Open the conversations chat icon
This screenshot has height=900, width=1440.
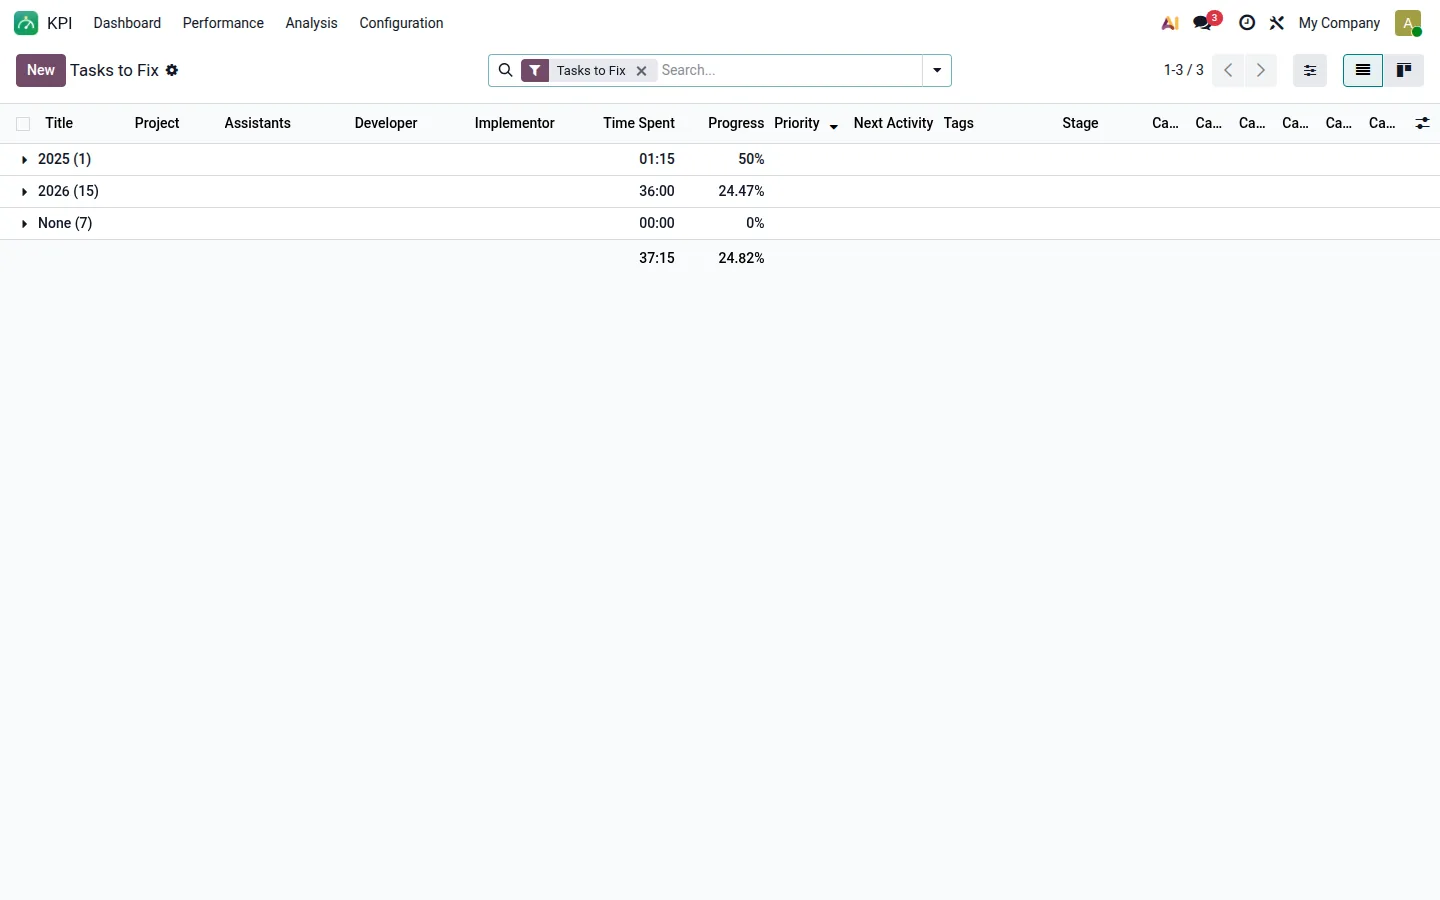pyautogui.click(x=1204, y=23)
